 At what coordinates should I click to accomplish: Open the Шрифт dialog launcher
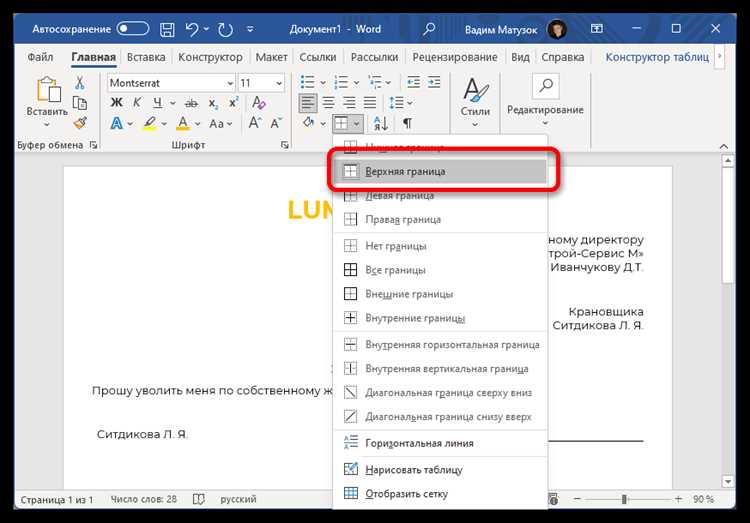(285, 145)
